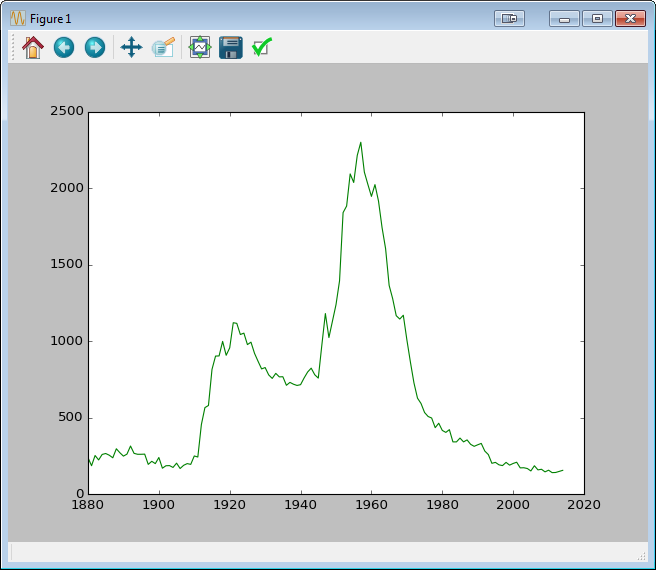Viewport: 656px width, 570px height.
Task: Click the empty status bar area
Action: (x=320, y=552)
